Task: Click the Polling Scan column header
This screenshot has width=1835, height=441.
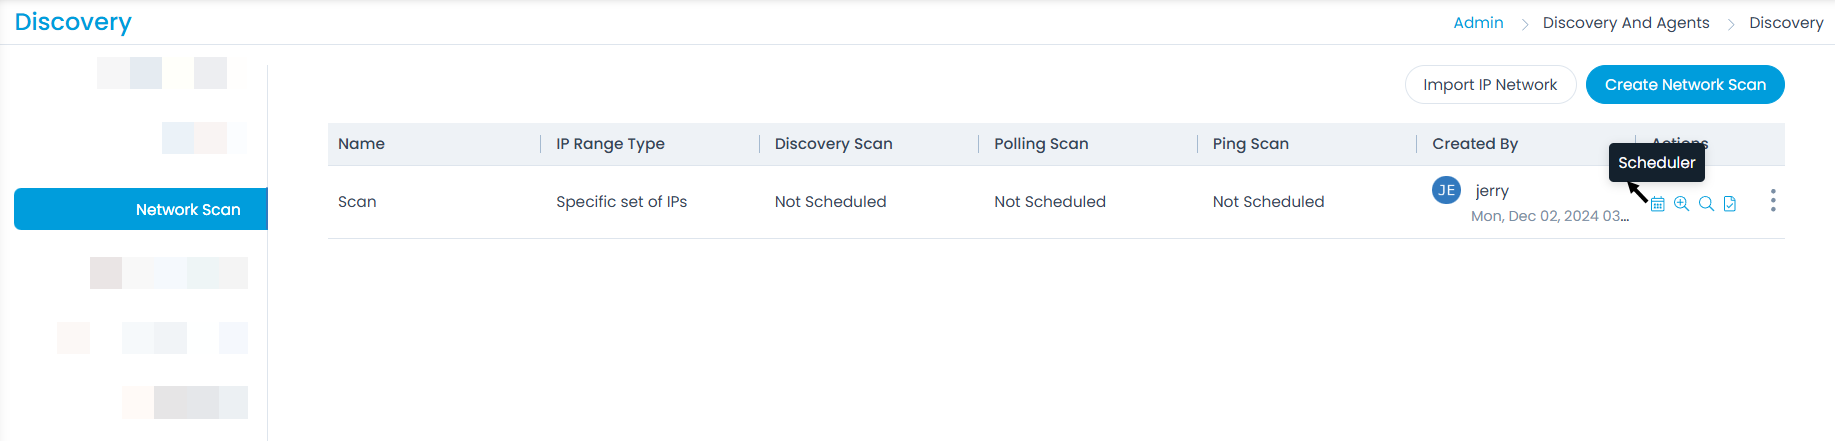Action: (1041, 144)
